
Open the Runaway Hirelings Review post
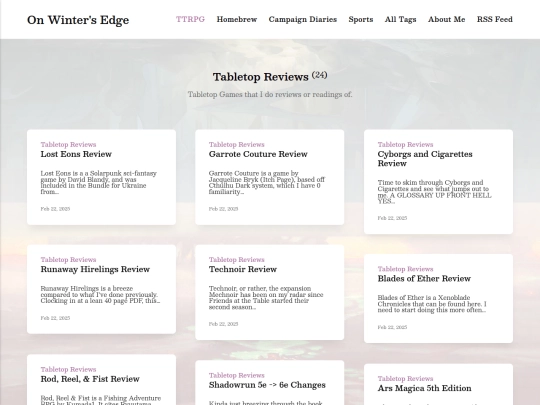[x=95, y=269]
